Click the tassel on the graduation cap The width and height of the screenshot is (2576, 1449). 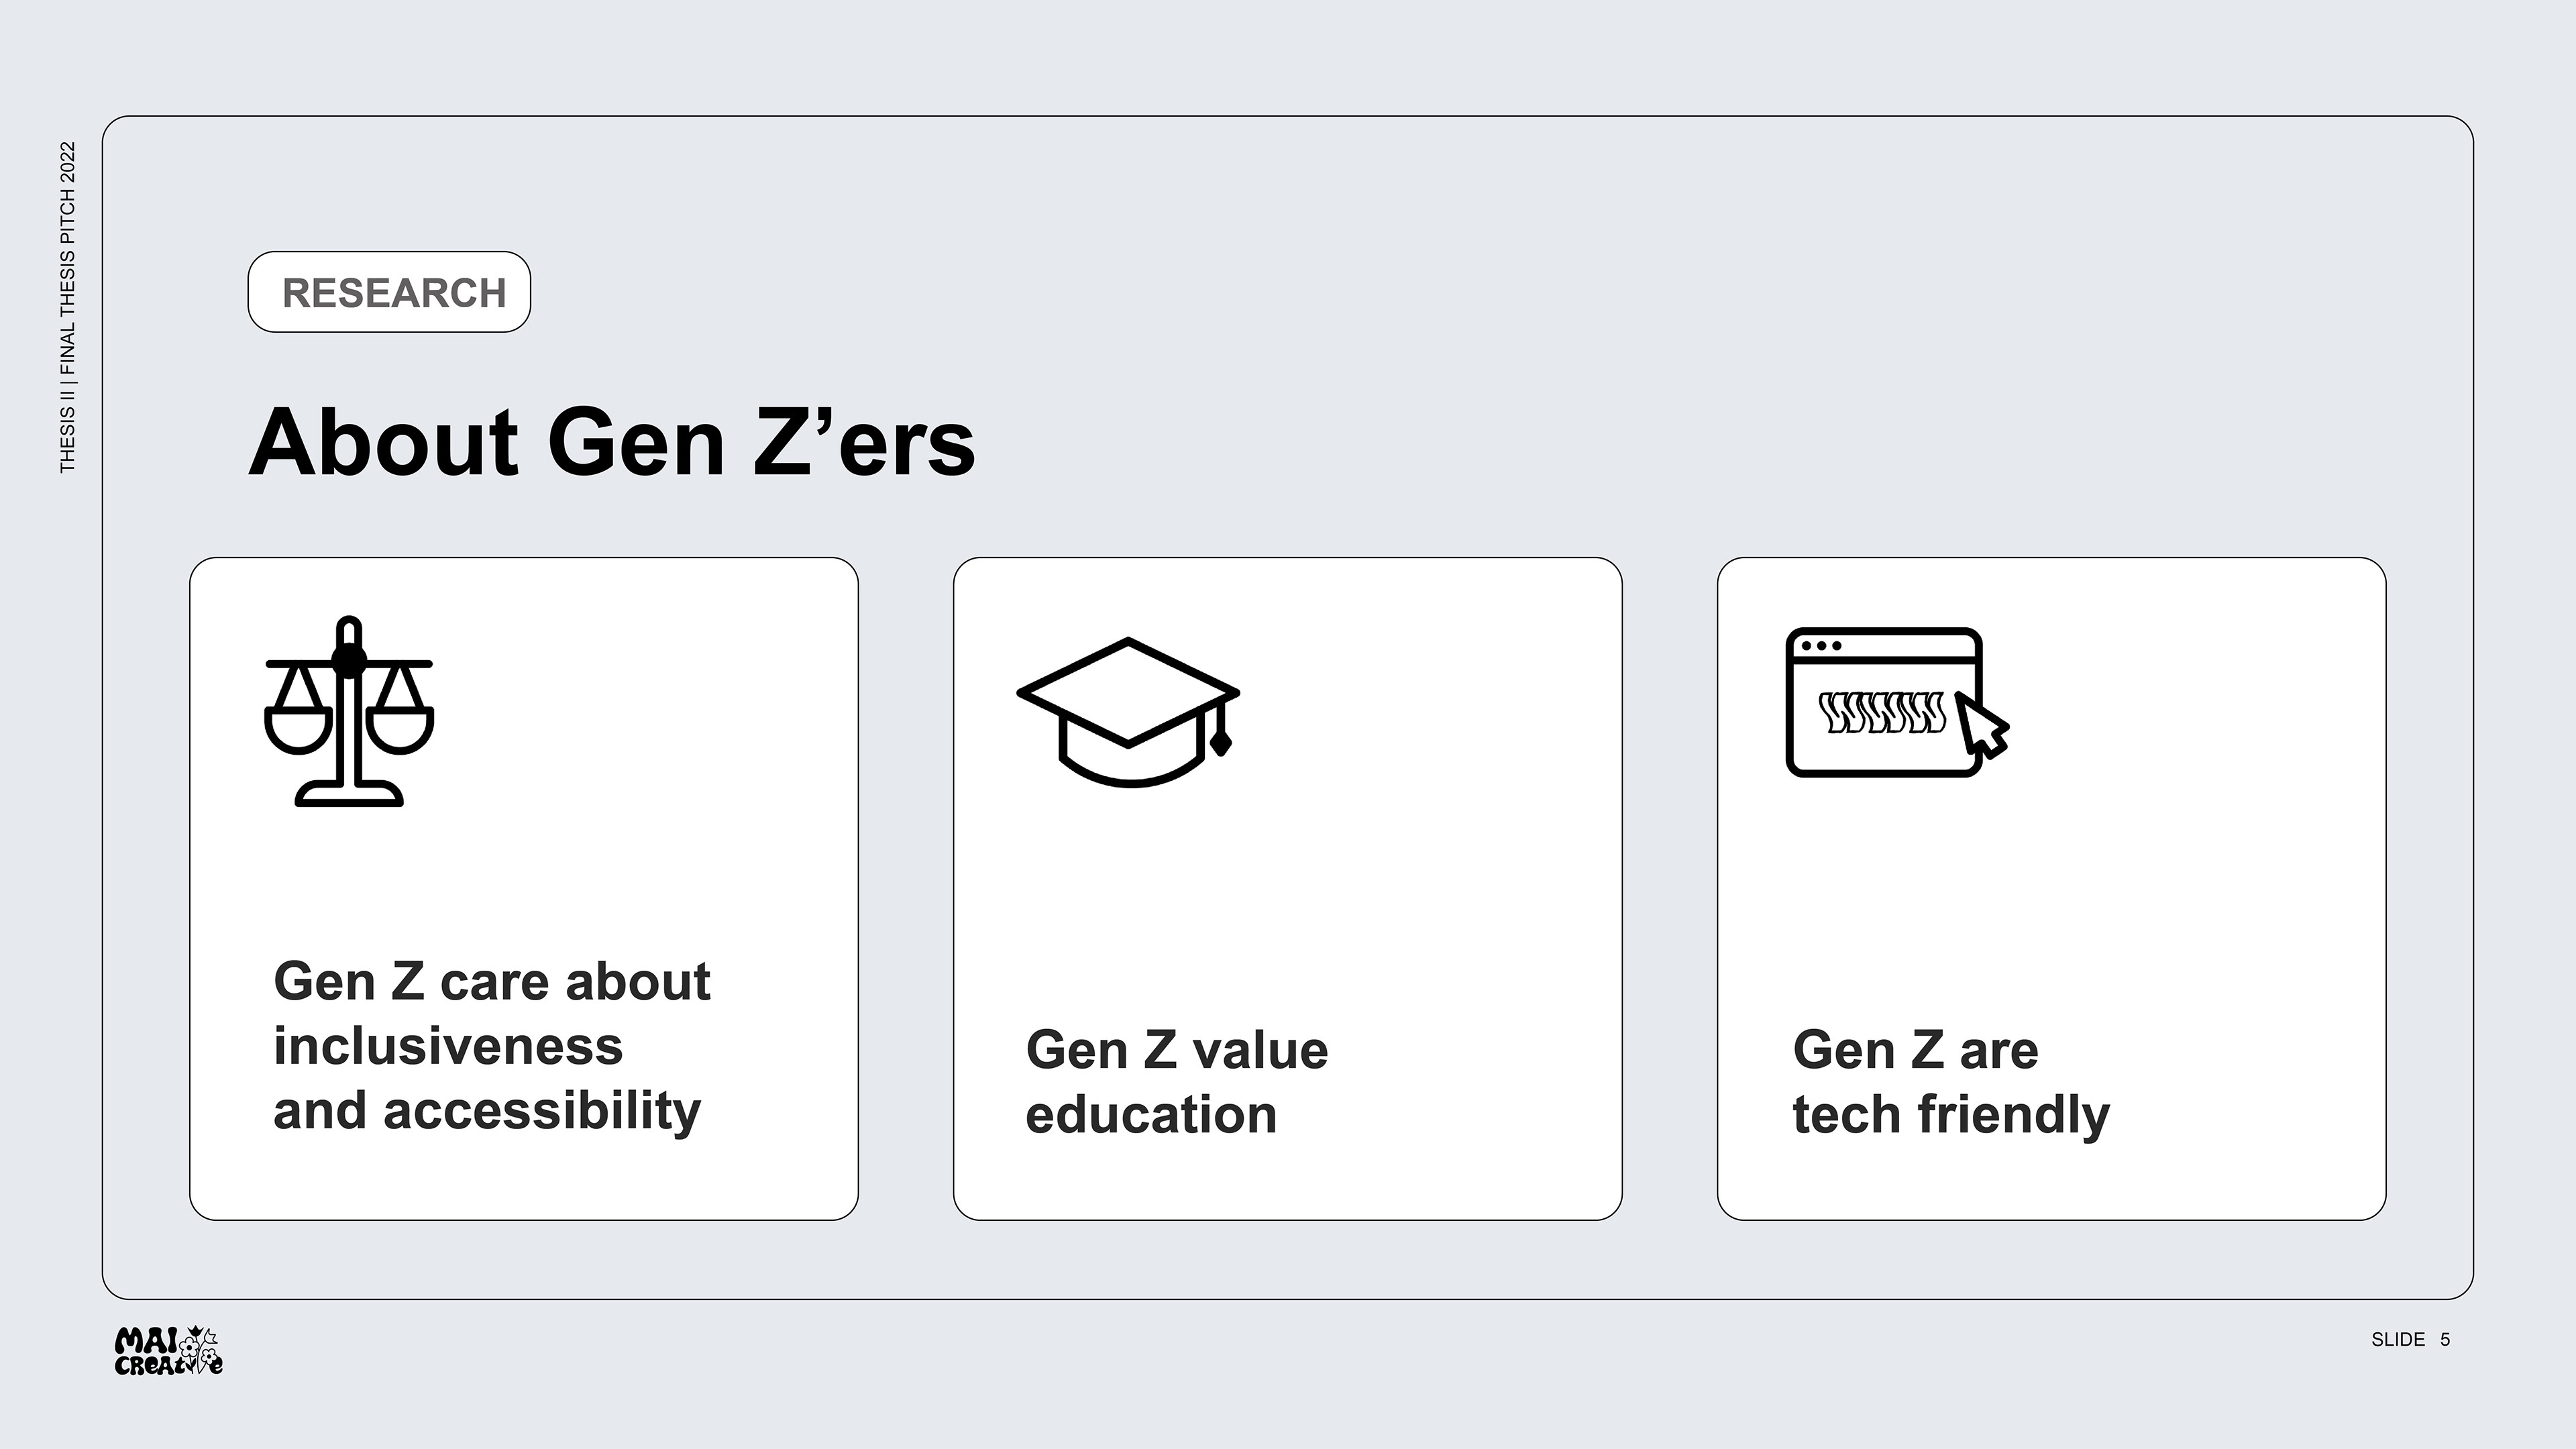point(1220,729)
